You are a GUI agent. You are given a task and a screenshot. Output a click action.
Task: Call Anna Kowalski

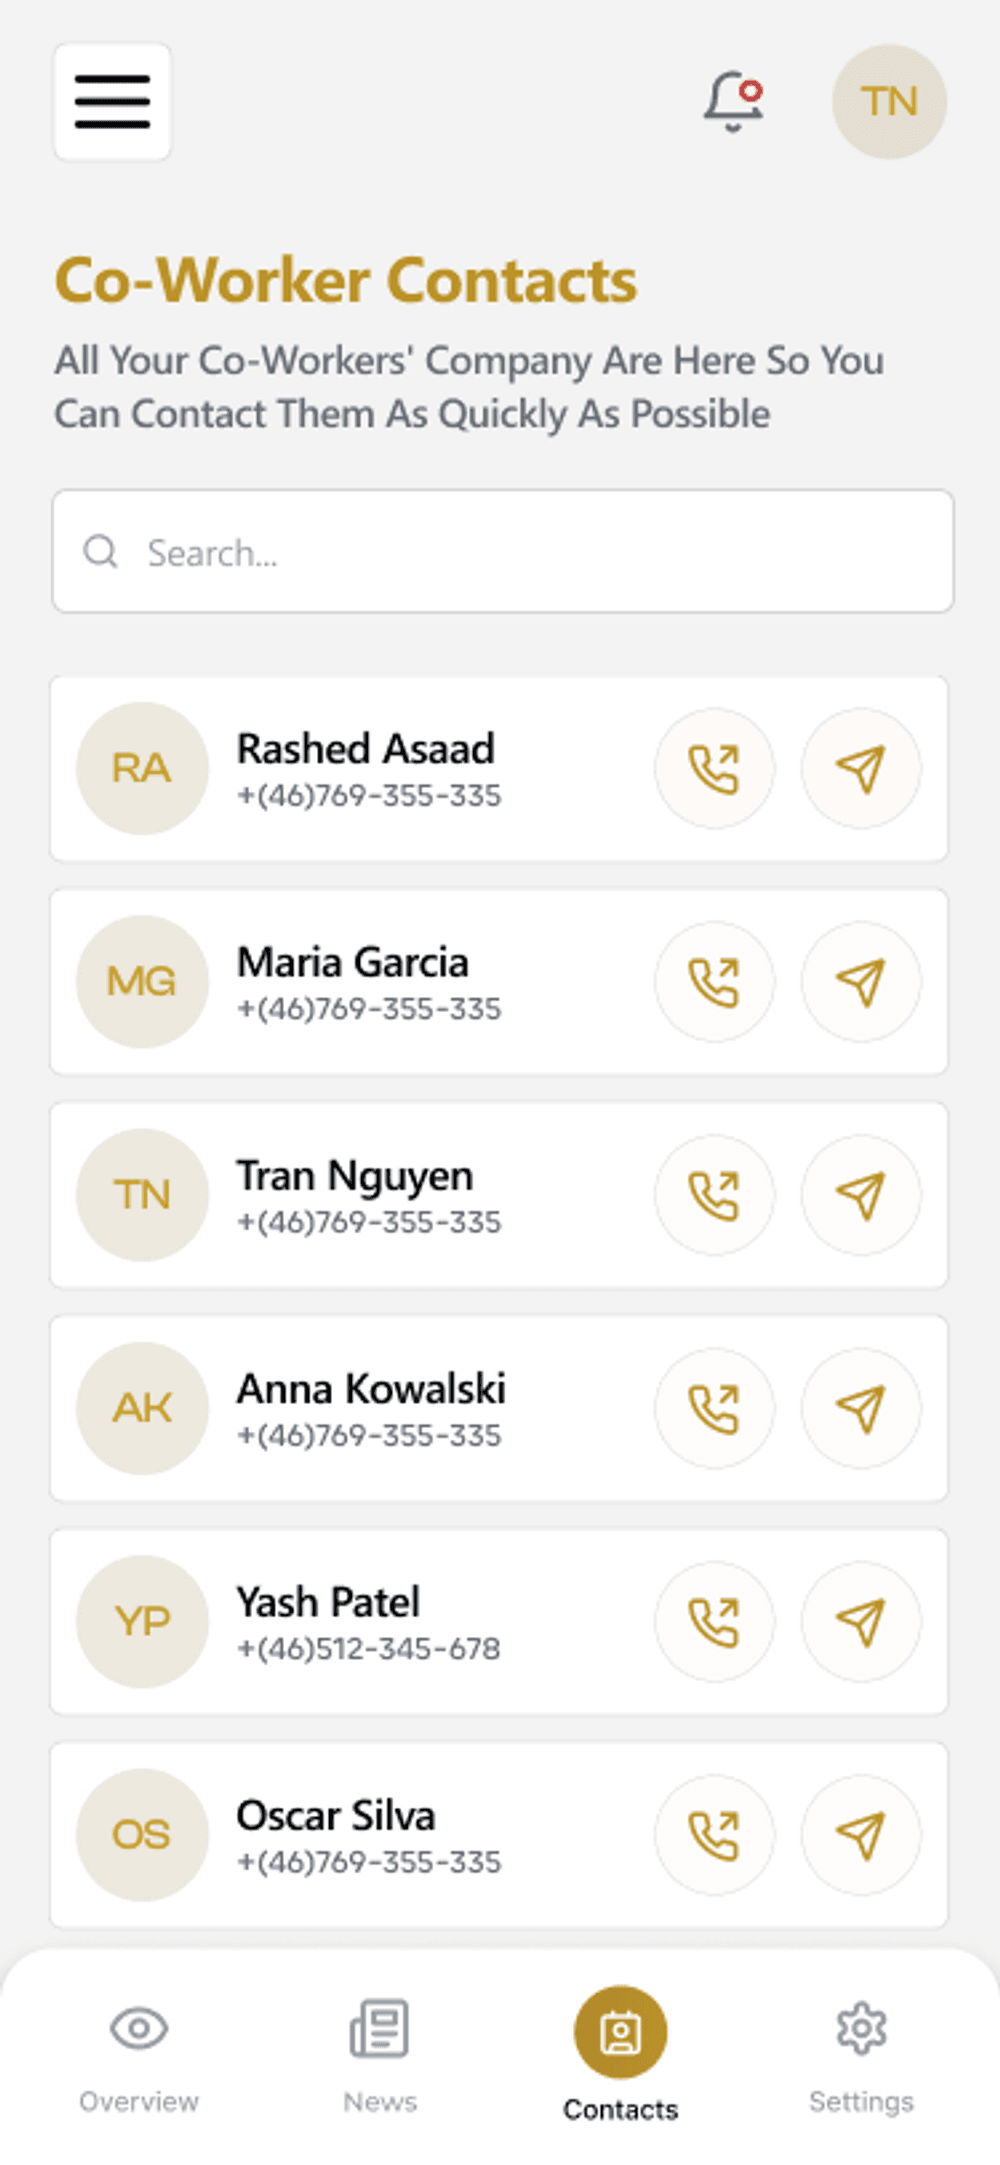714,1408
